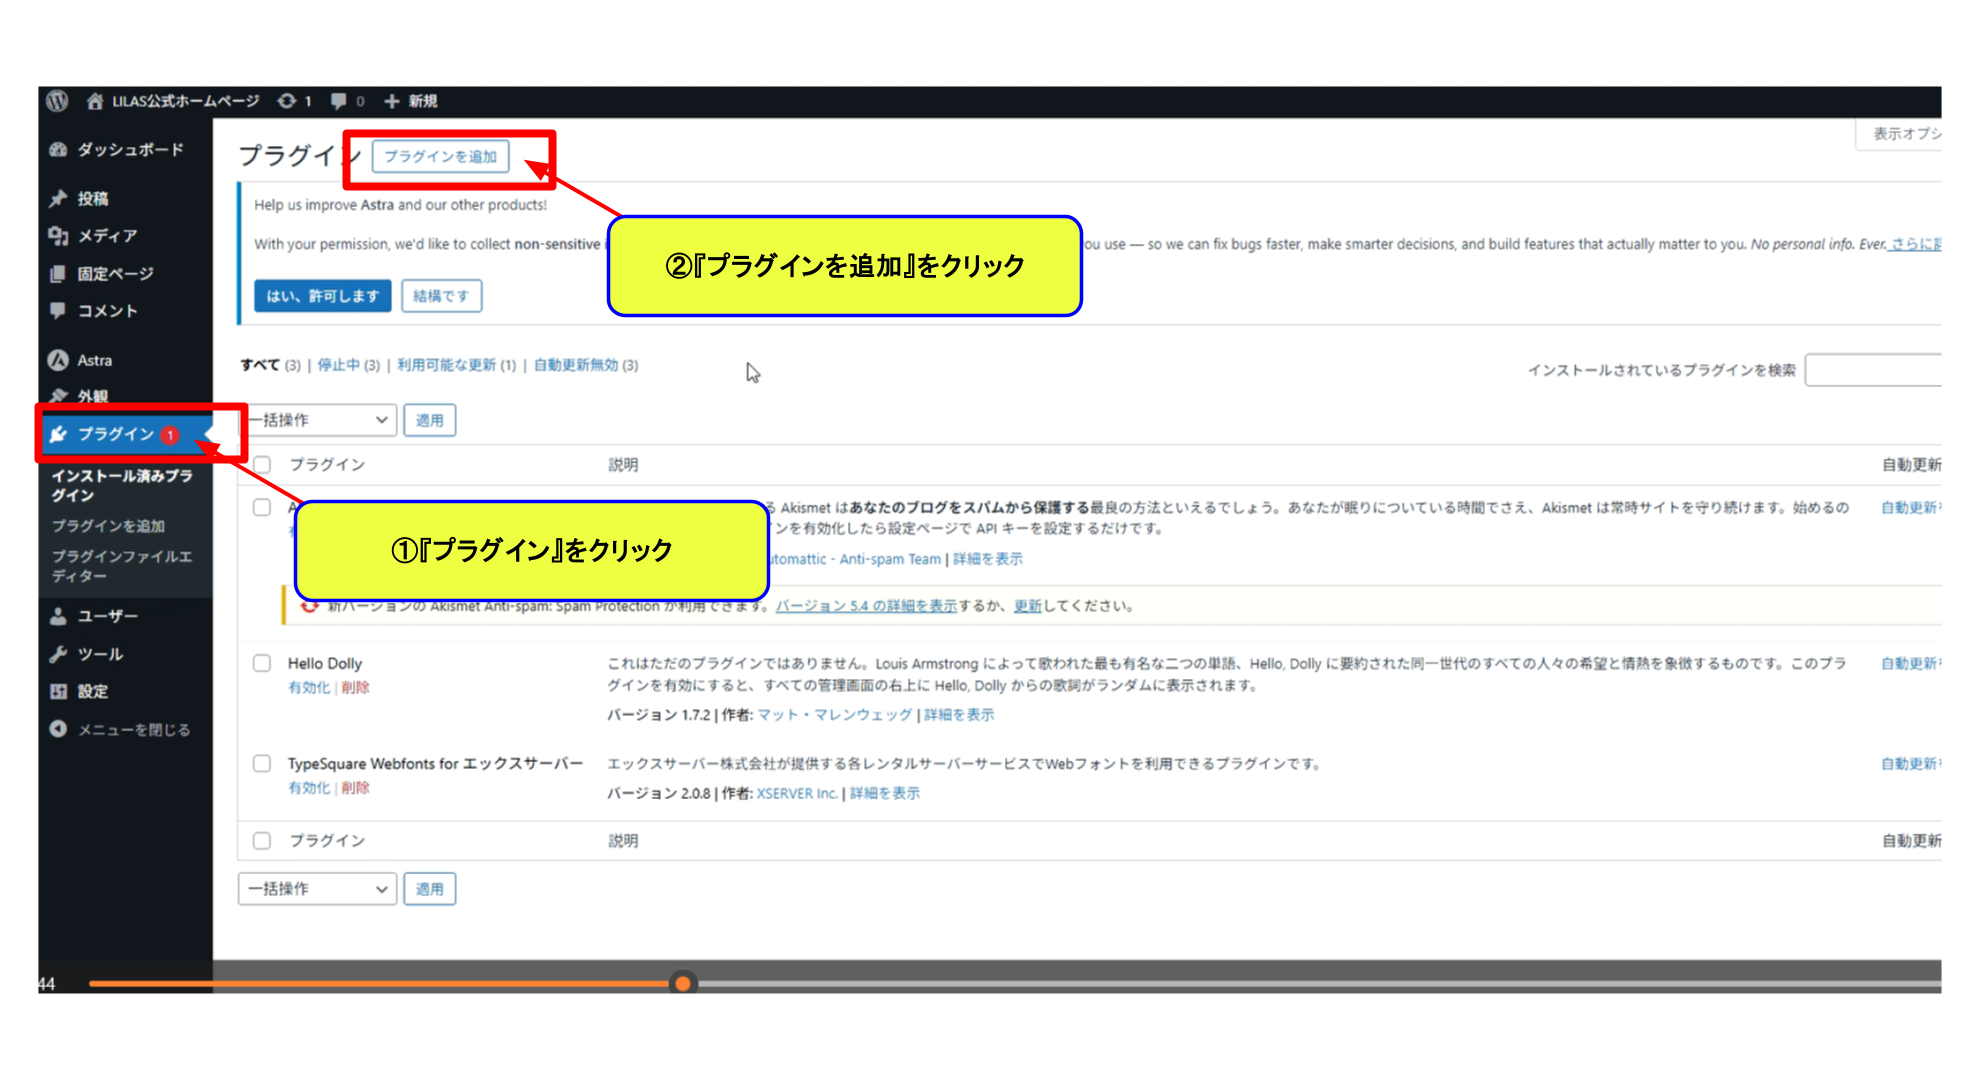Click the video progress bar handle
Screen dimensions: 1980x1080
(683, 983)
